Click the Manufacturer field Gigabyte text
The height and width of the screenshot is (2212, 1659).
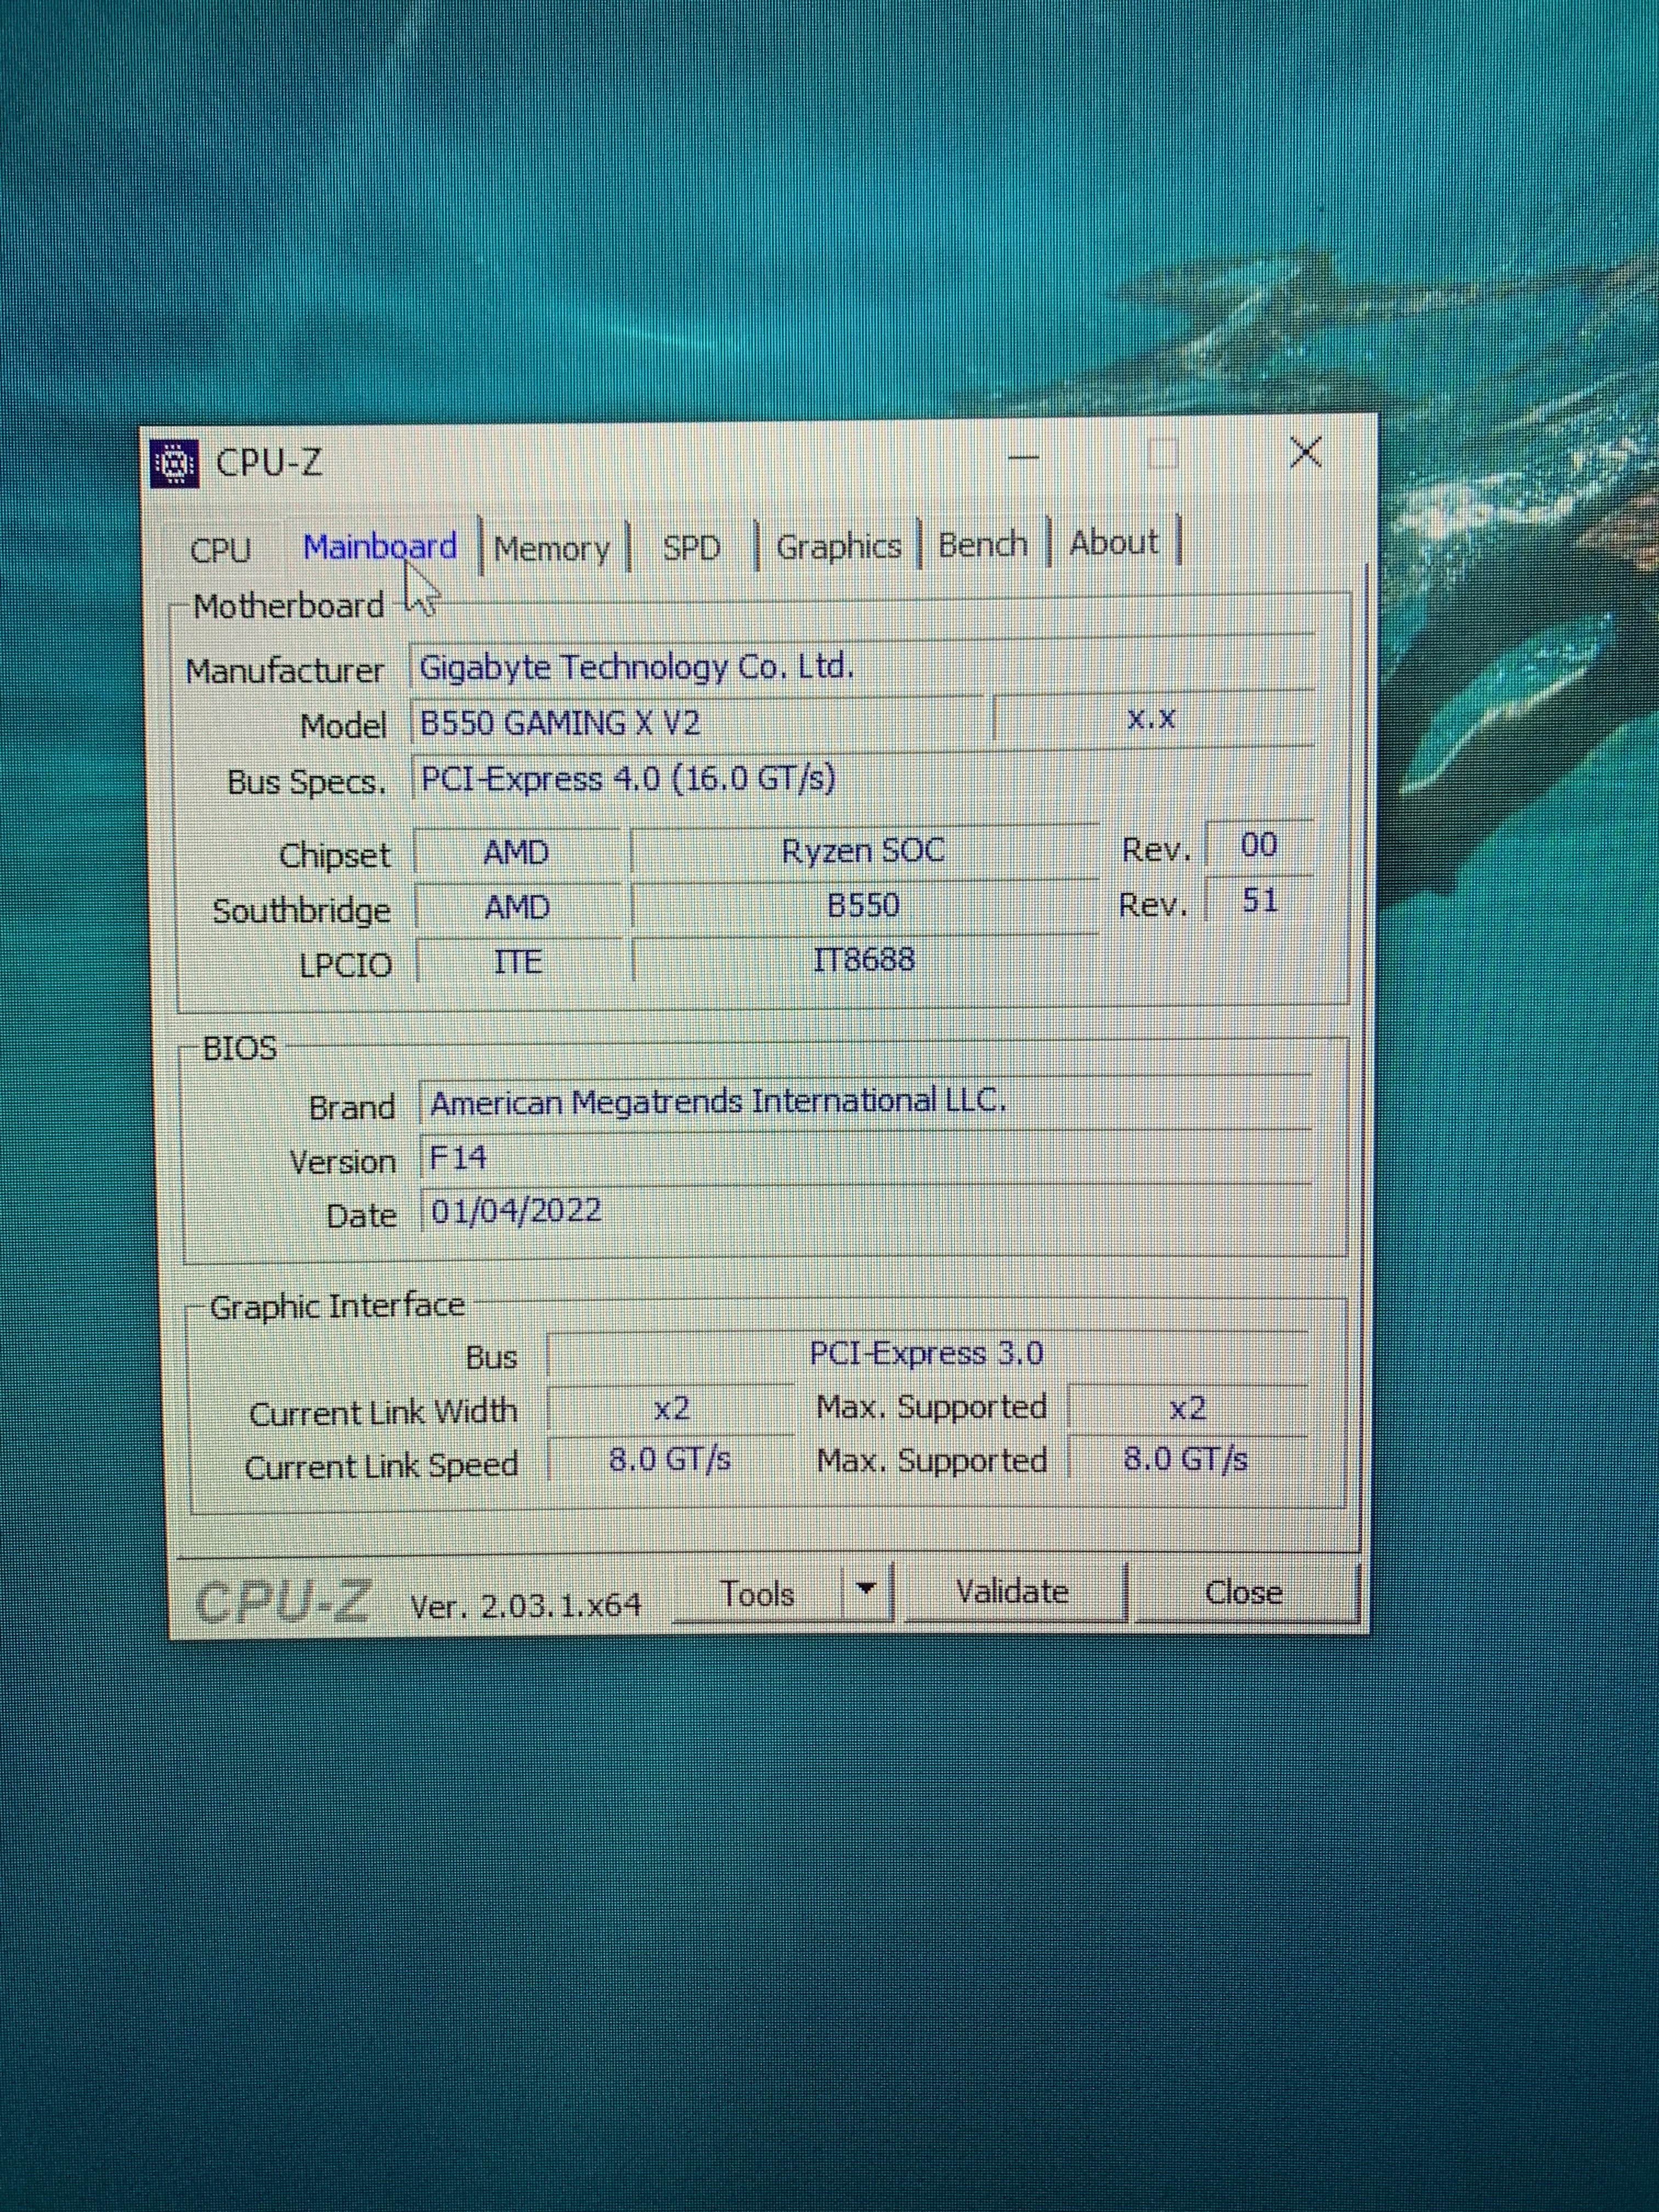636,667
